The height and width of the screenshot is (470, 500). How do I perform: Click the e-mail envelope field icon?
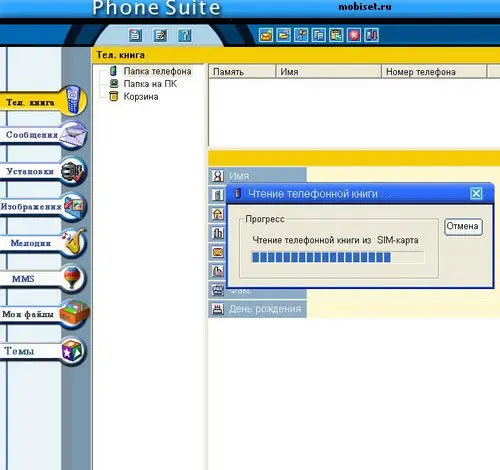[x=218, y=252]
